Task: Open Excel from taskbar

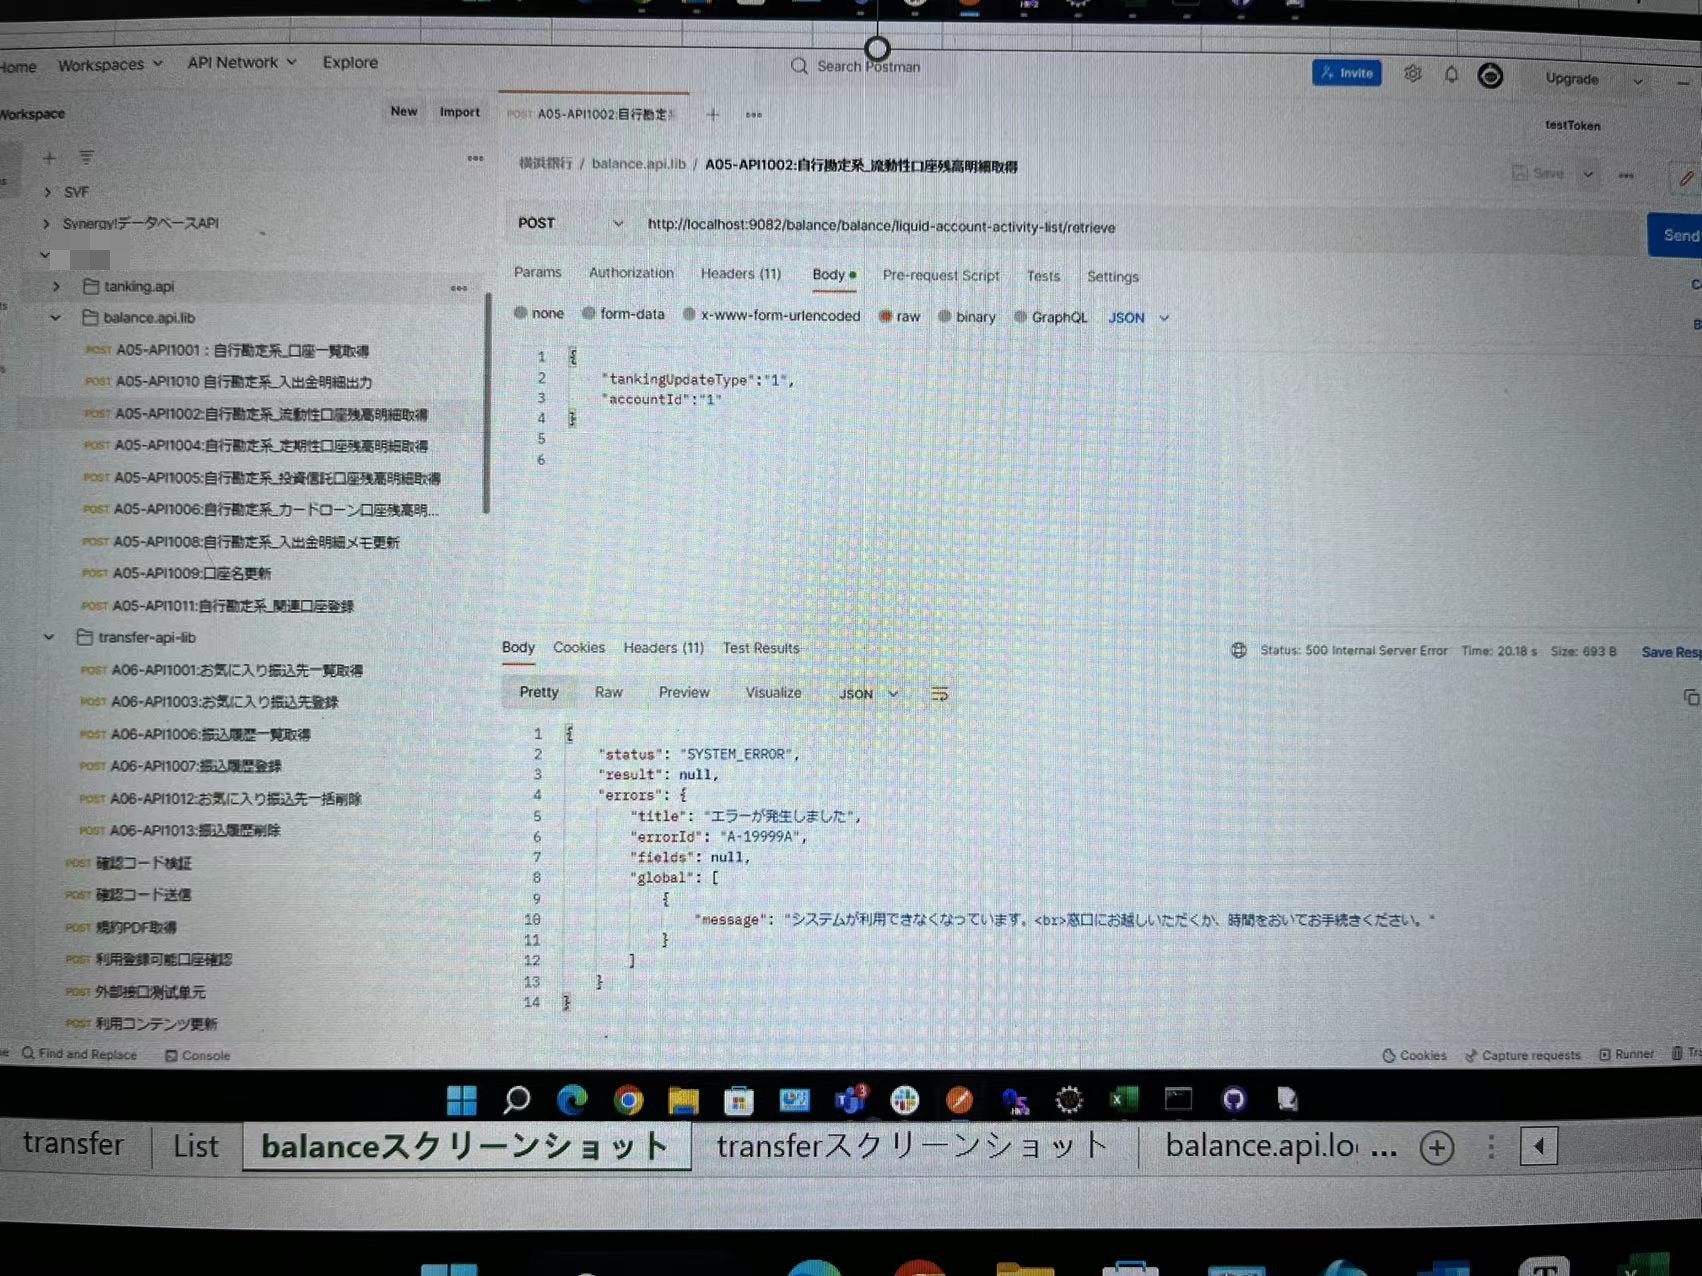Action: click(1124, 1100)
